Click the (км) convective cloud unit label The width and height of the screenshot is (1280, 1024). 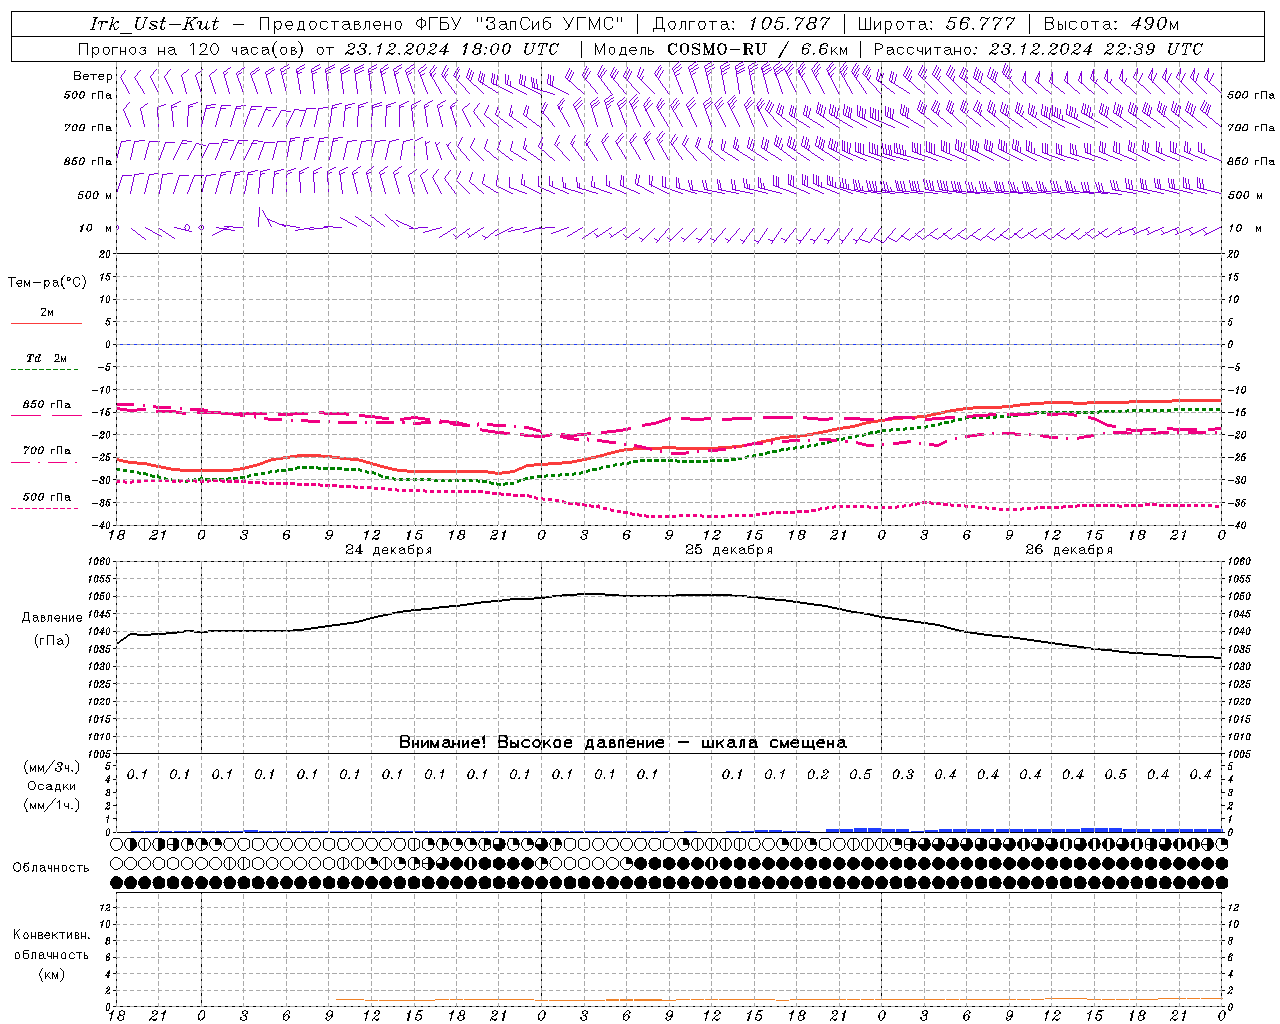tap(51, 973)
